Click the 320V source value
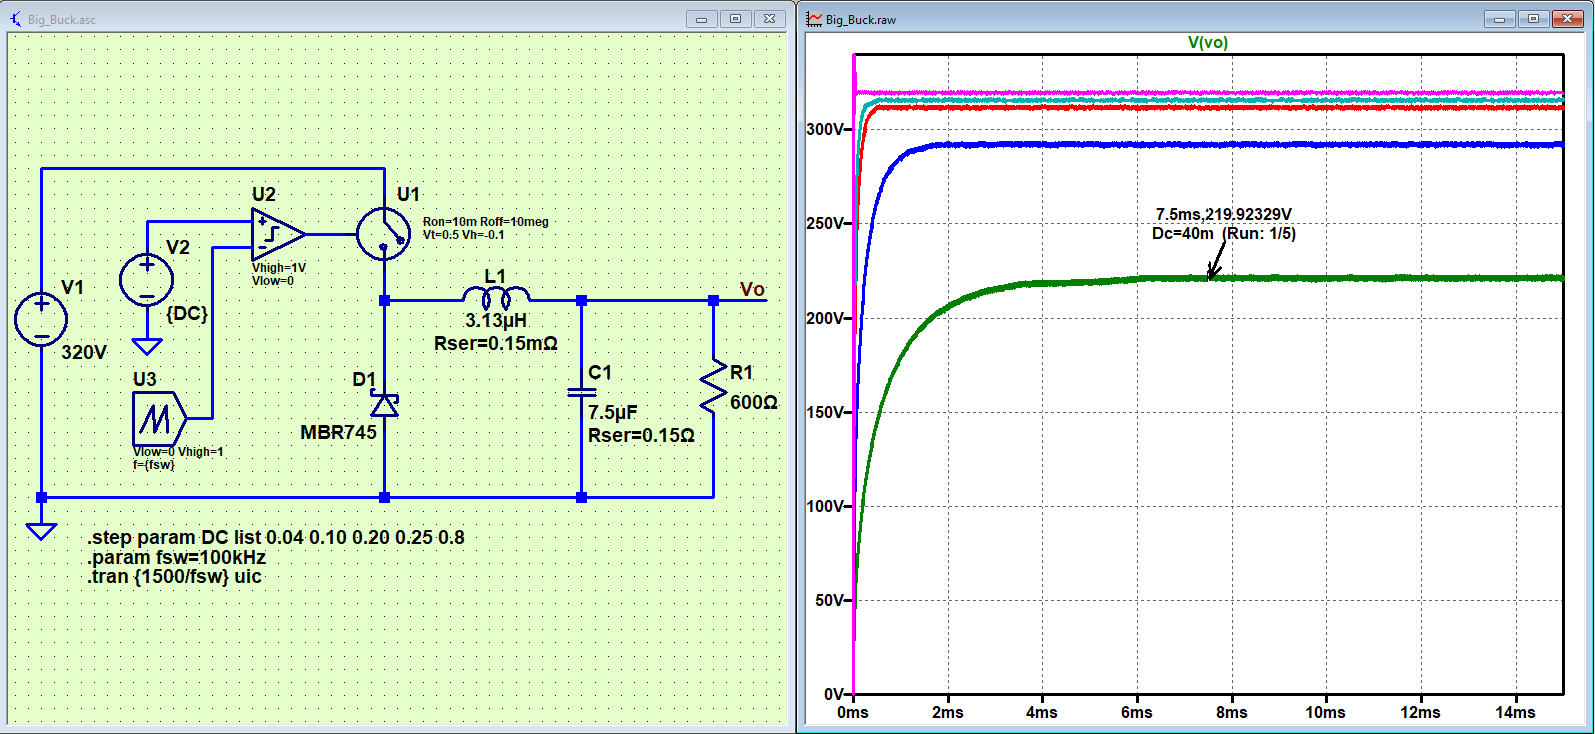 tap(84, 352)
